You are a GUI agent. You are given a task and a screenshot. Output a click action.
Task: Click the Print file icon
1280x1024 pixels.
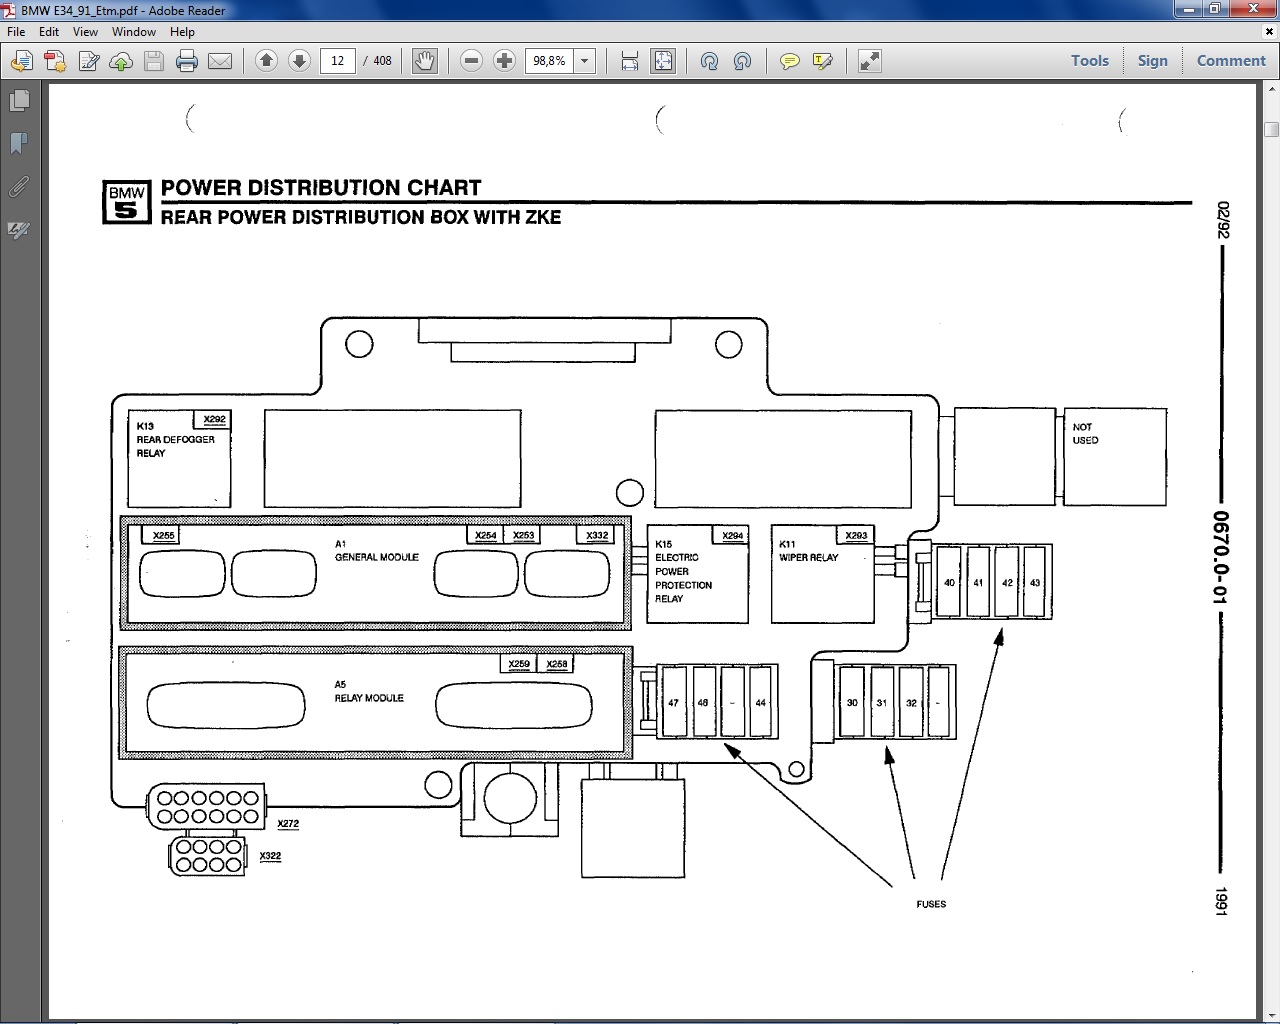[186, 61]
